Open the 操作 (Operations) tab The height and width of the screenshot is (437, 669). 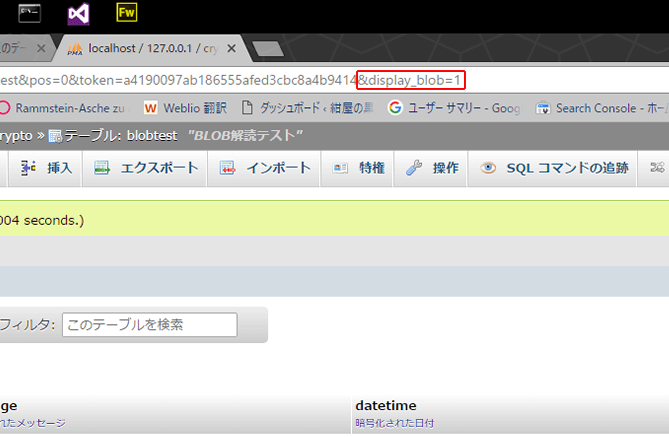pyautogui.click(x=430, y=168)
